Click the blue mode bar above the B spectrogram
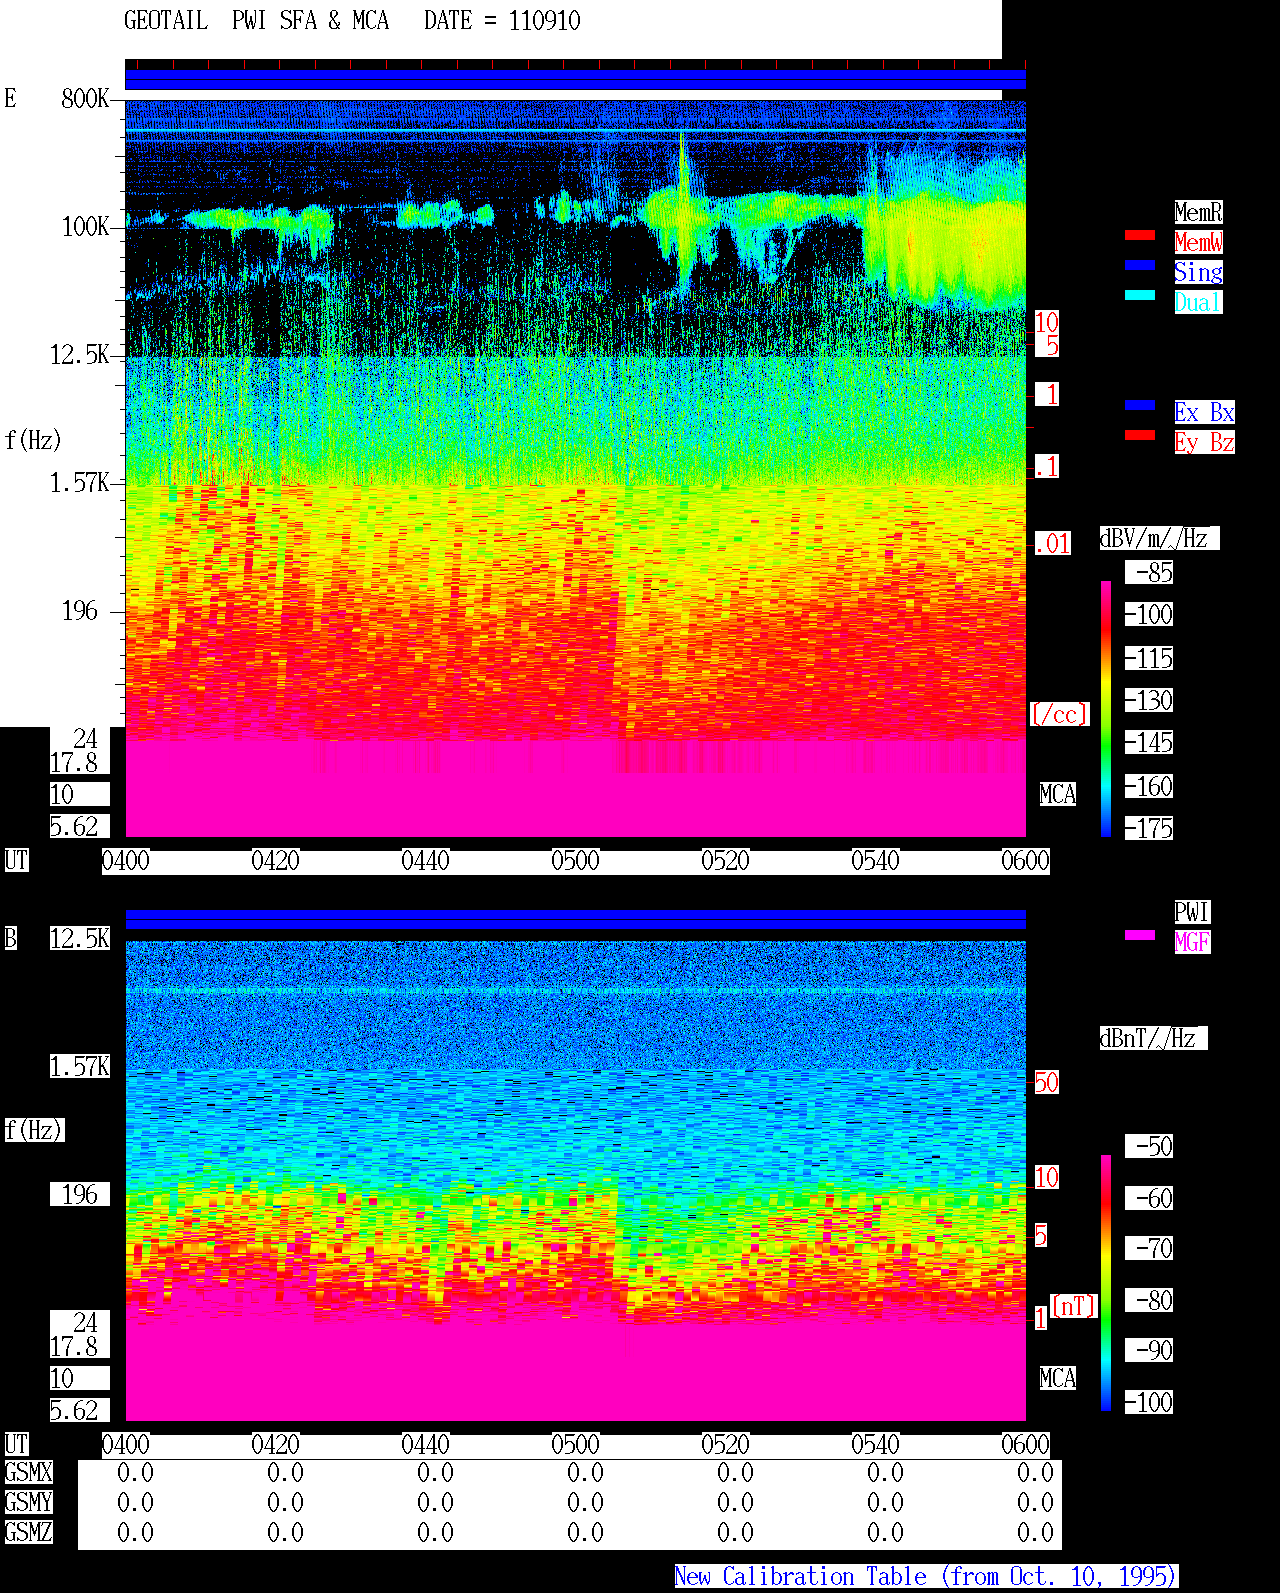Image resolution: width=1280 pixels, height=1593 pixels. pyautogui.click(x=575, y=920)
